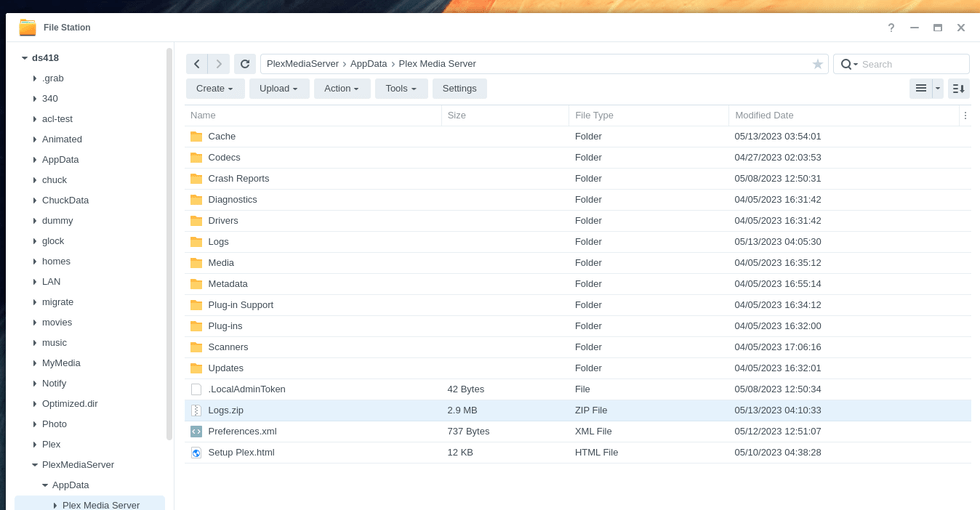Click the search magnifier icon
The width and height of the screenshot is (980, 510).
click(846, 64)
